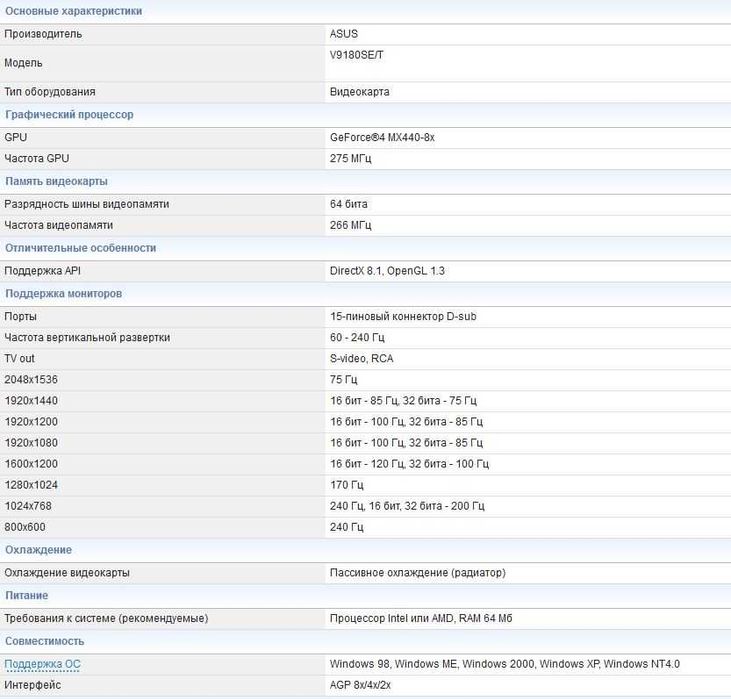This screenshot has width=731, height=699.
Task: Select the Питание section heading
Action: (x=27, y=596)
